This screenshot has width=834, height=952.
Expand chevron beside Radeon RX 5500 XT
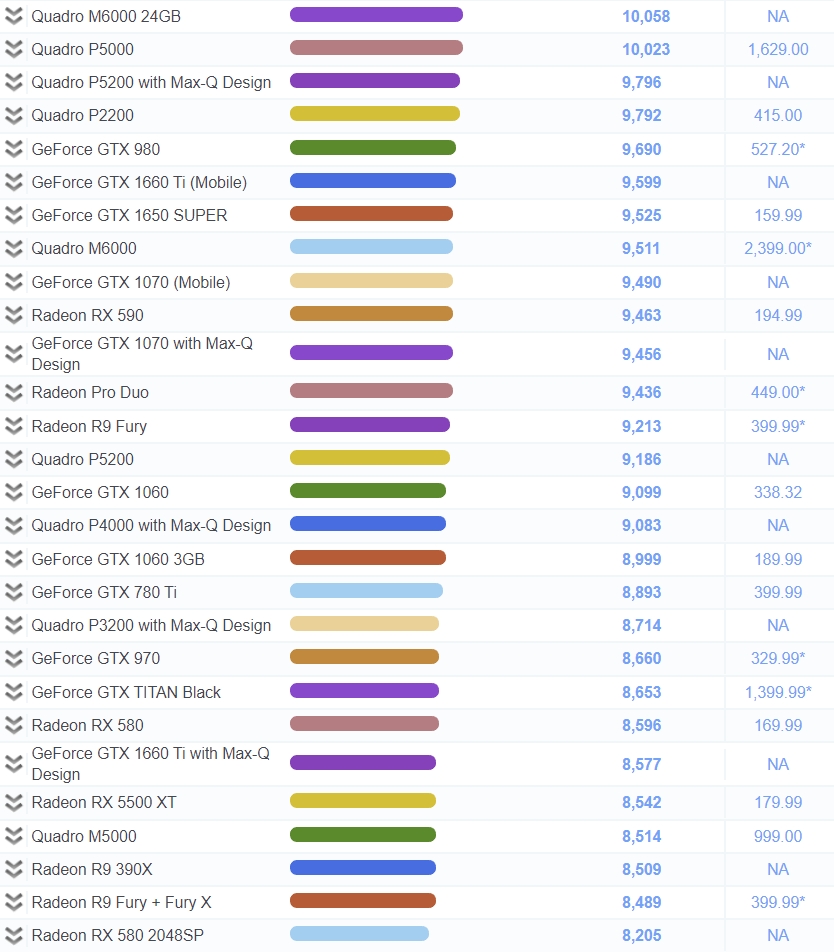13,803
